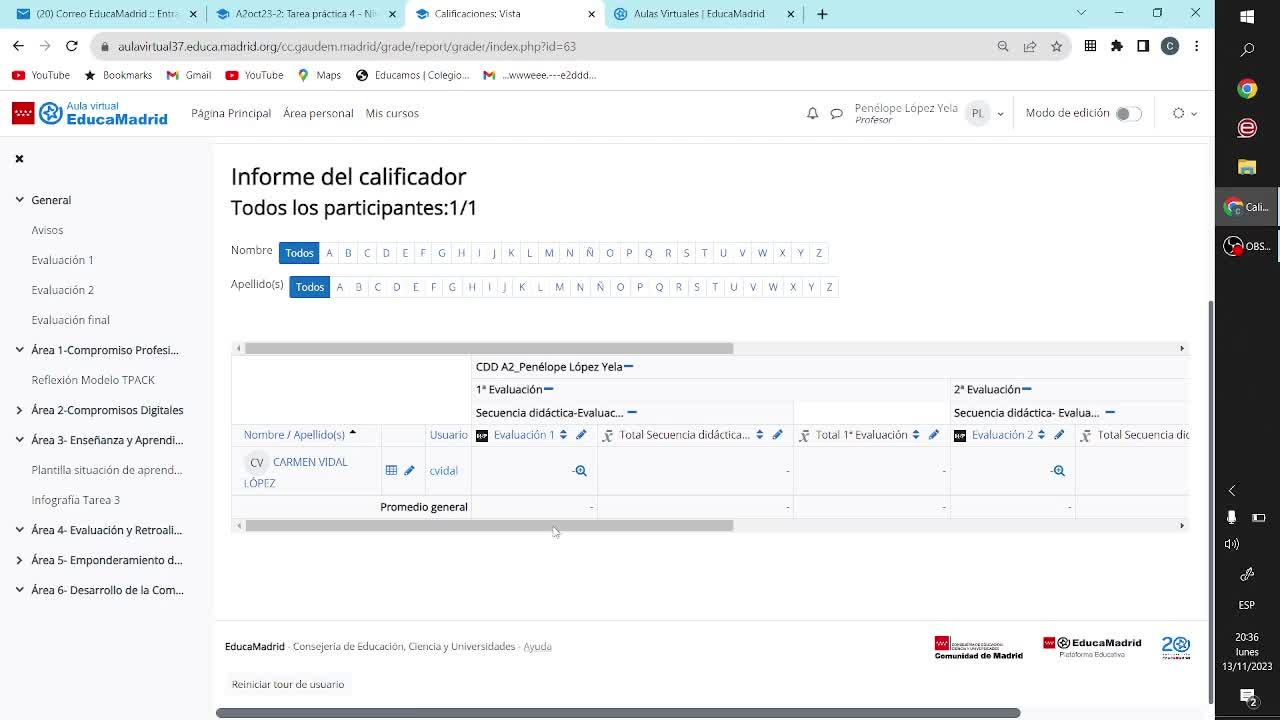This screenshot has height=720, width=1280.
Task: Collapse the 1ª Evaluación category
Action: 548,390
